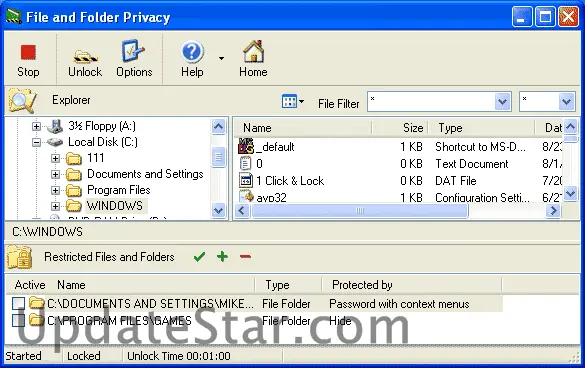Add a restricted item with green plus

pos(222,257)
